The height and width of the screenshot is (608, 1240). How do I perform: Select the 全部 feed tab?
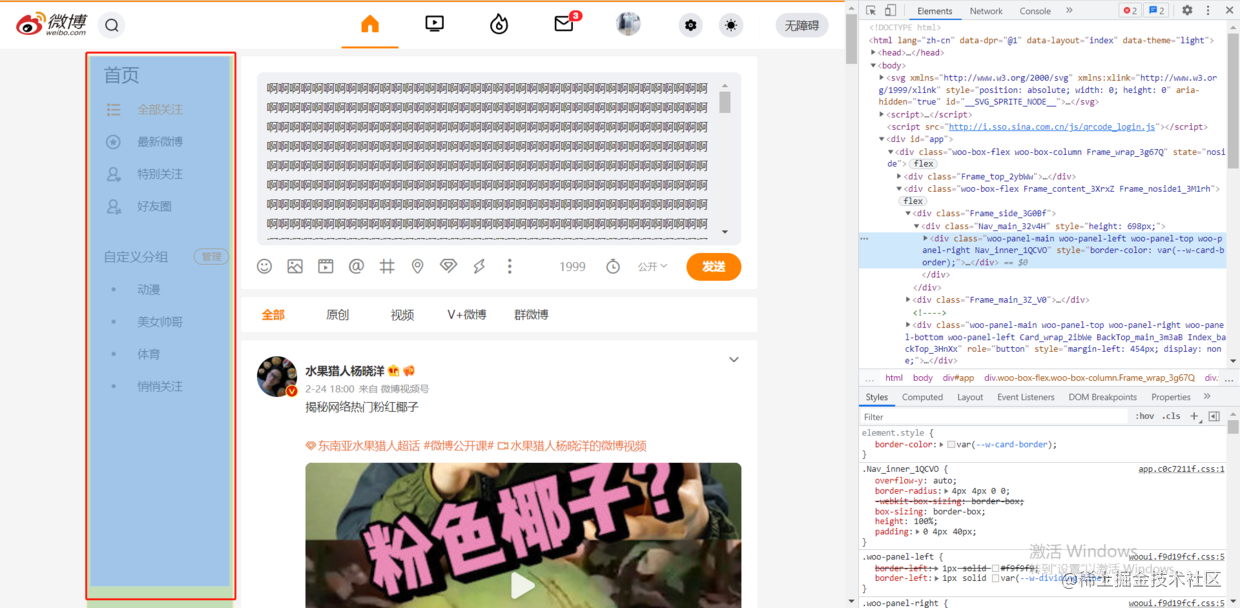point(273,314)
